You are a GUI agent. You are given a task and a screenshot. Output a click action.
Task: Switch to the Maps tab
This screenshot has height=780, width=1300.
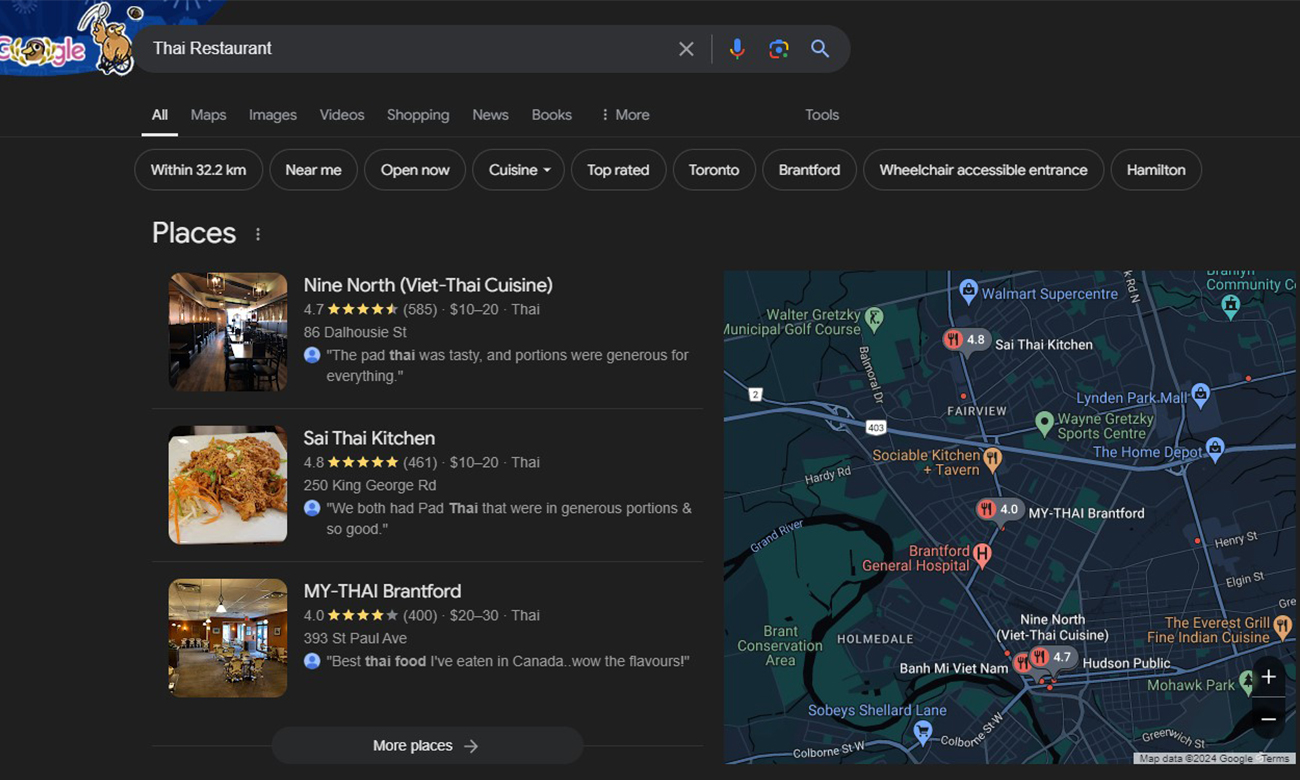tap(208, 115)
